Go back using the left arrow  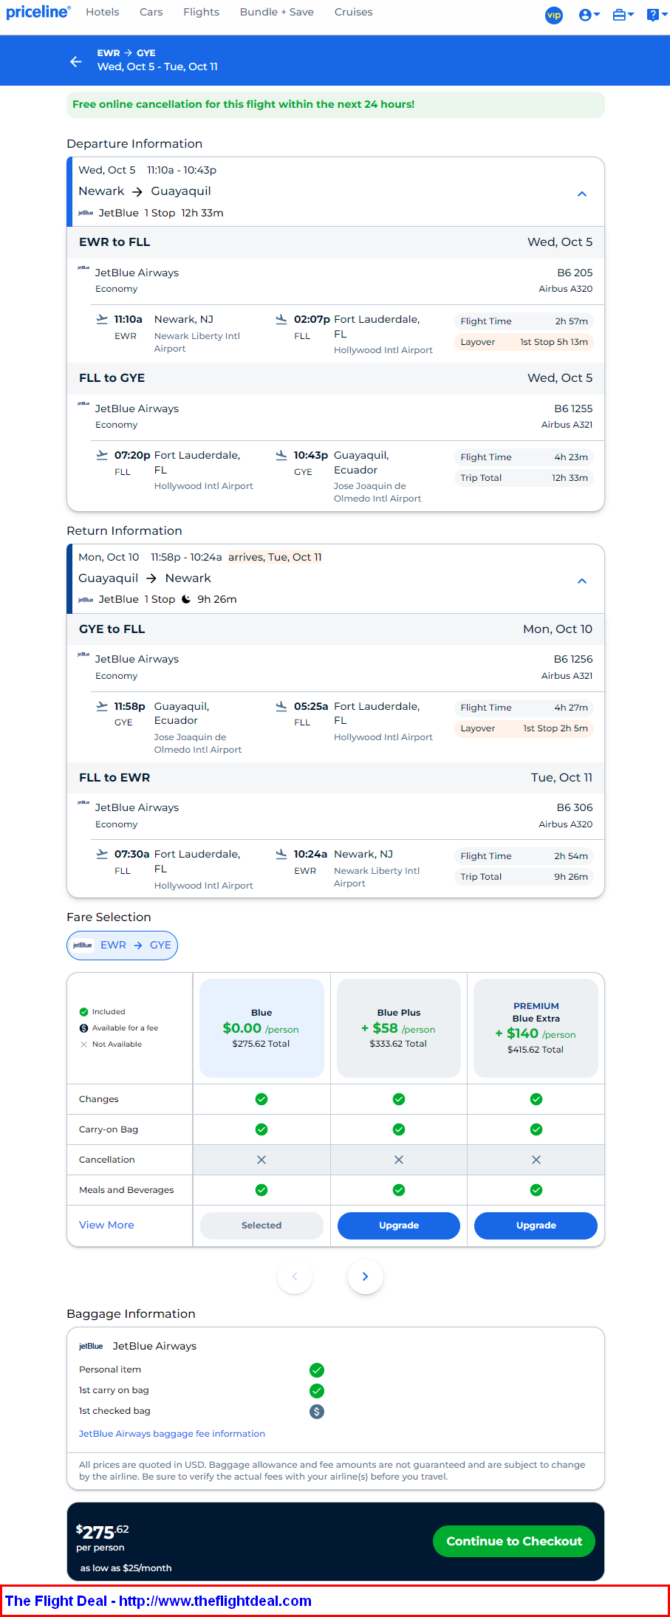coord(76,61)
